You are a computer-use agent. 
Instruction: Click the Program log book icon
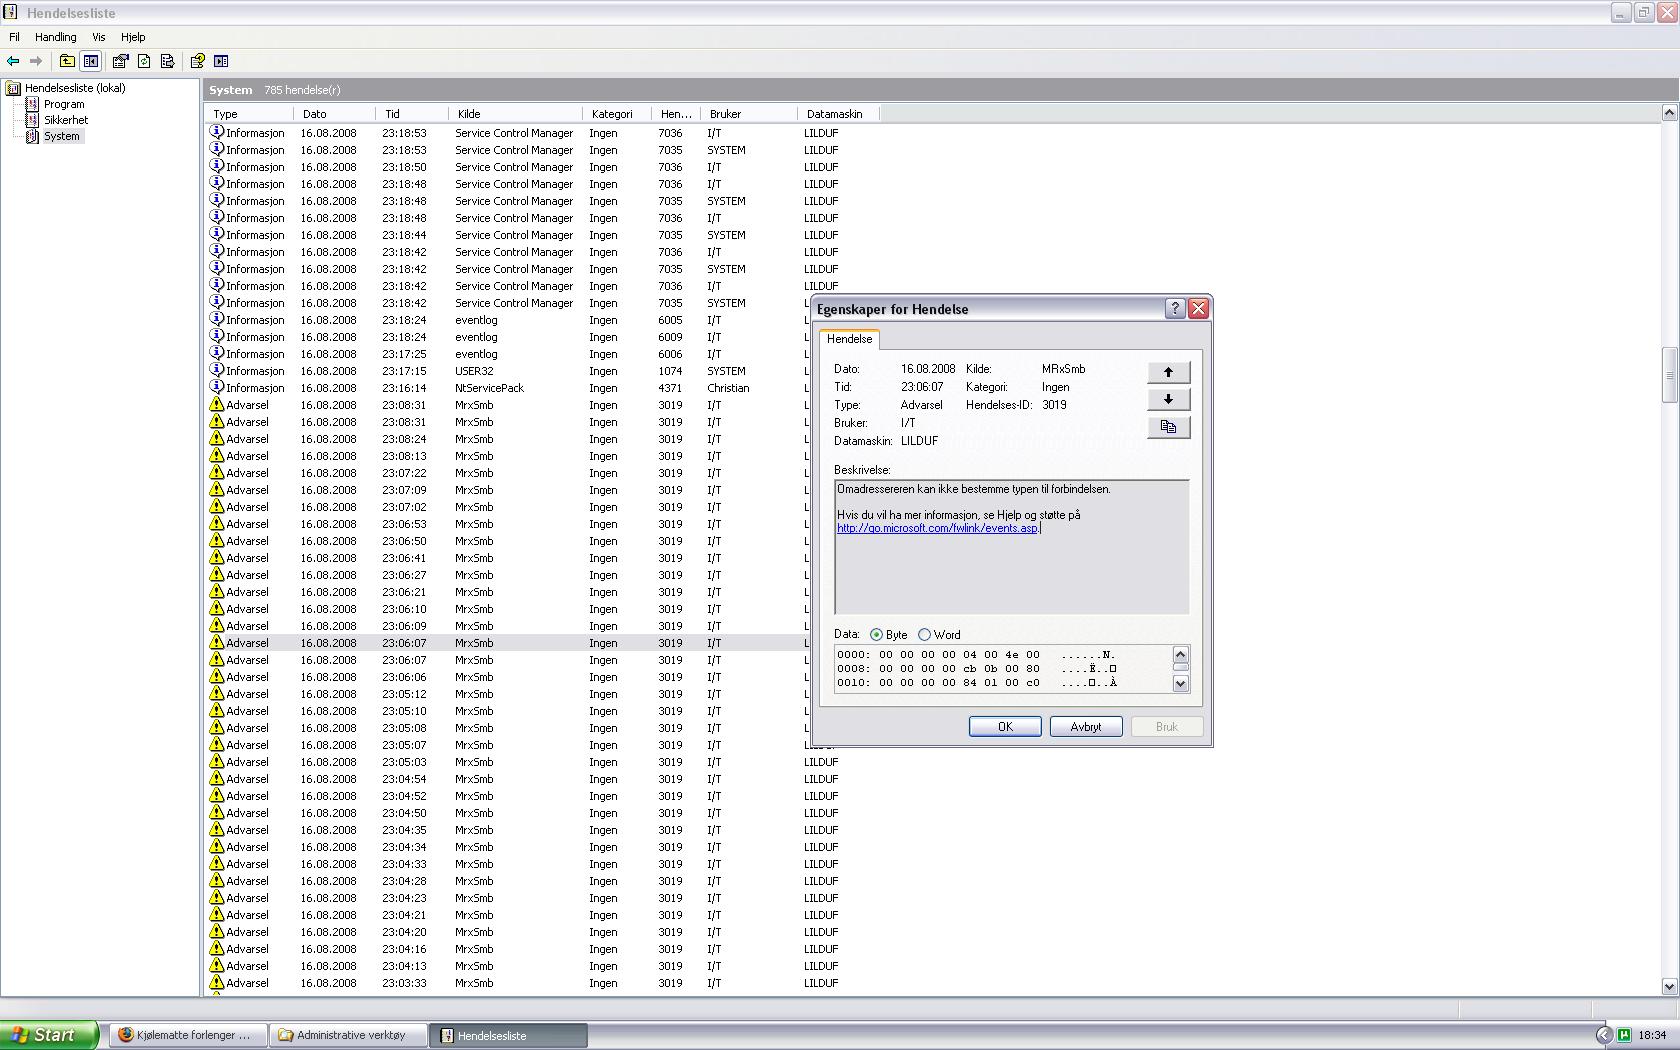32,104
